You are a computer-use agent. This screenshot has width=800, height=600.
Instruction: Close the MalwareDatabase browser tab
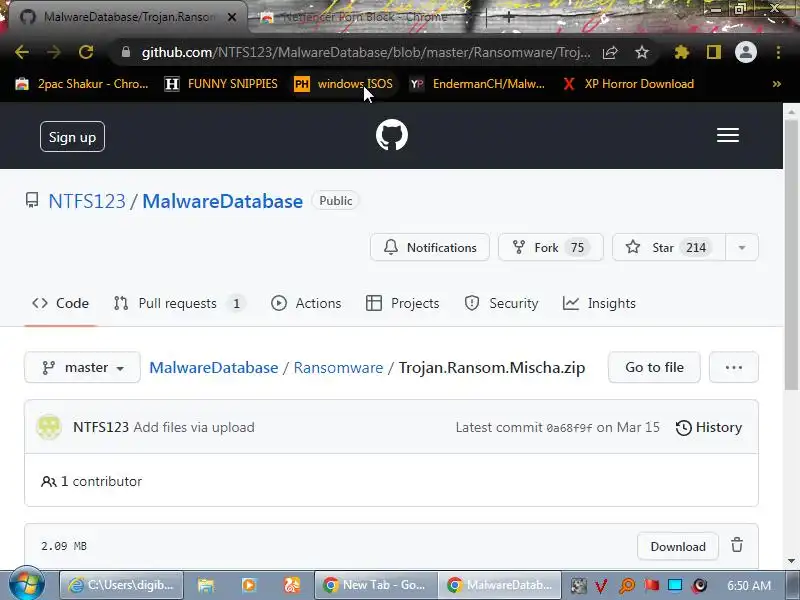(232, 17)
